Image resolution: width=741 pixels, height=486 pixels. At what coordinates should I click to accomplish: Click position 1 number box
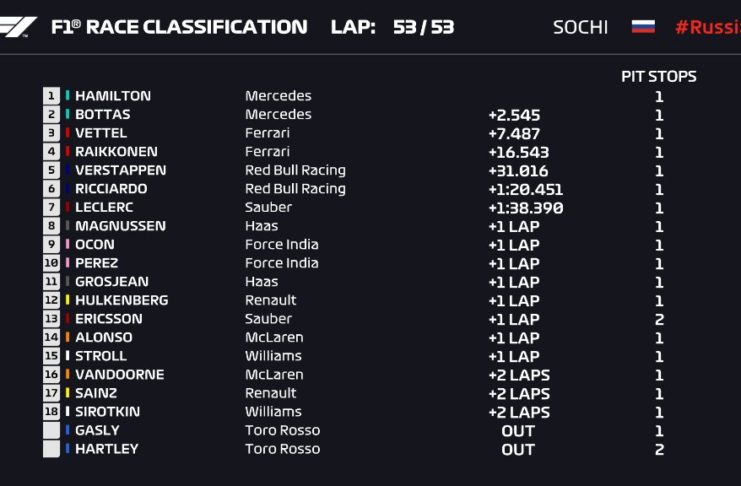coord(51,96)
